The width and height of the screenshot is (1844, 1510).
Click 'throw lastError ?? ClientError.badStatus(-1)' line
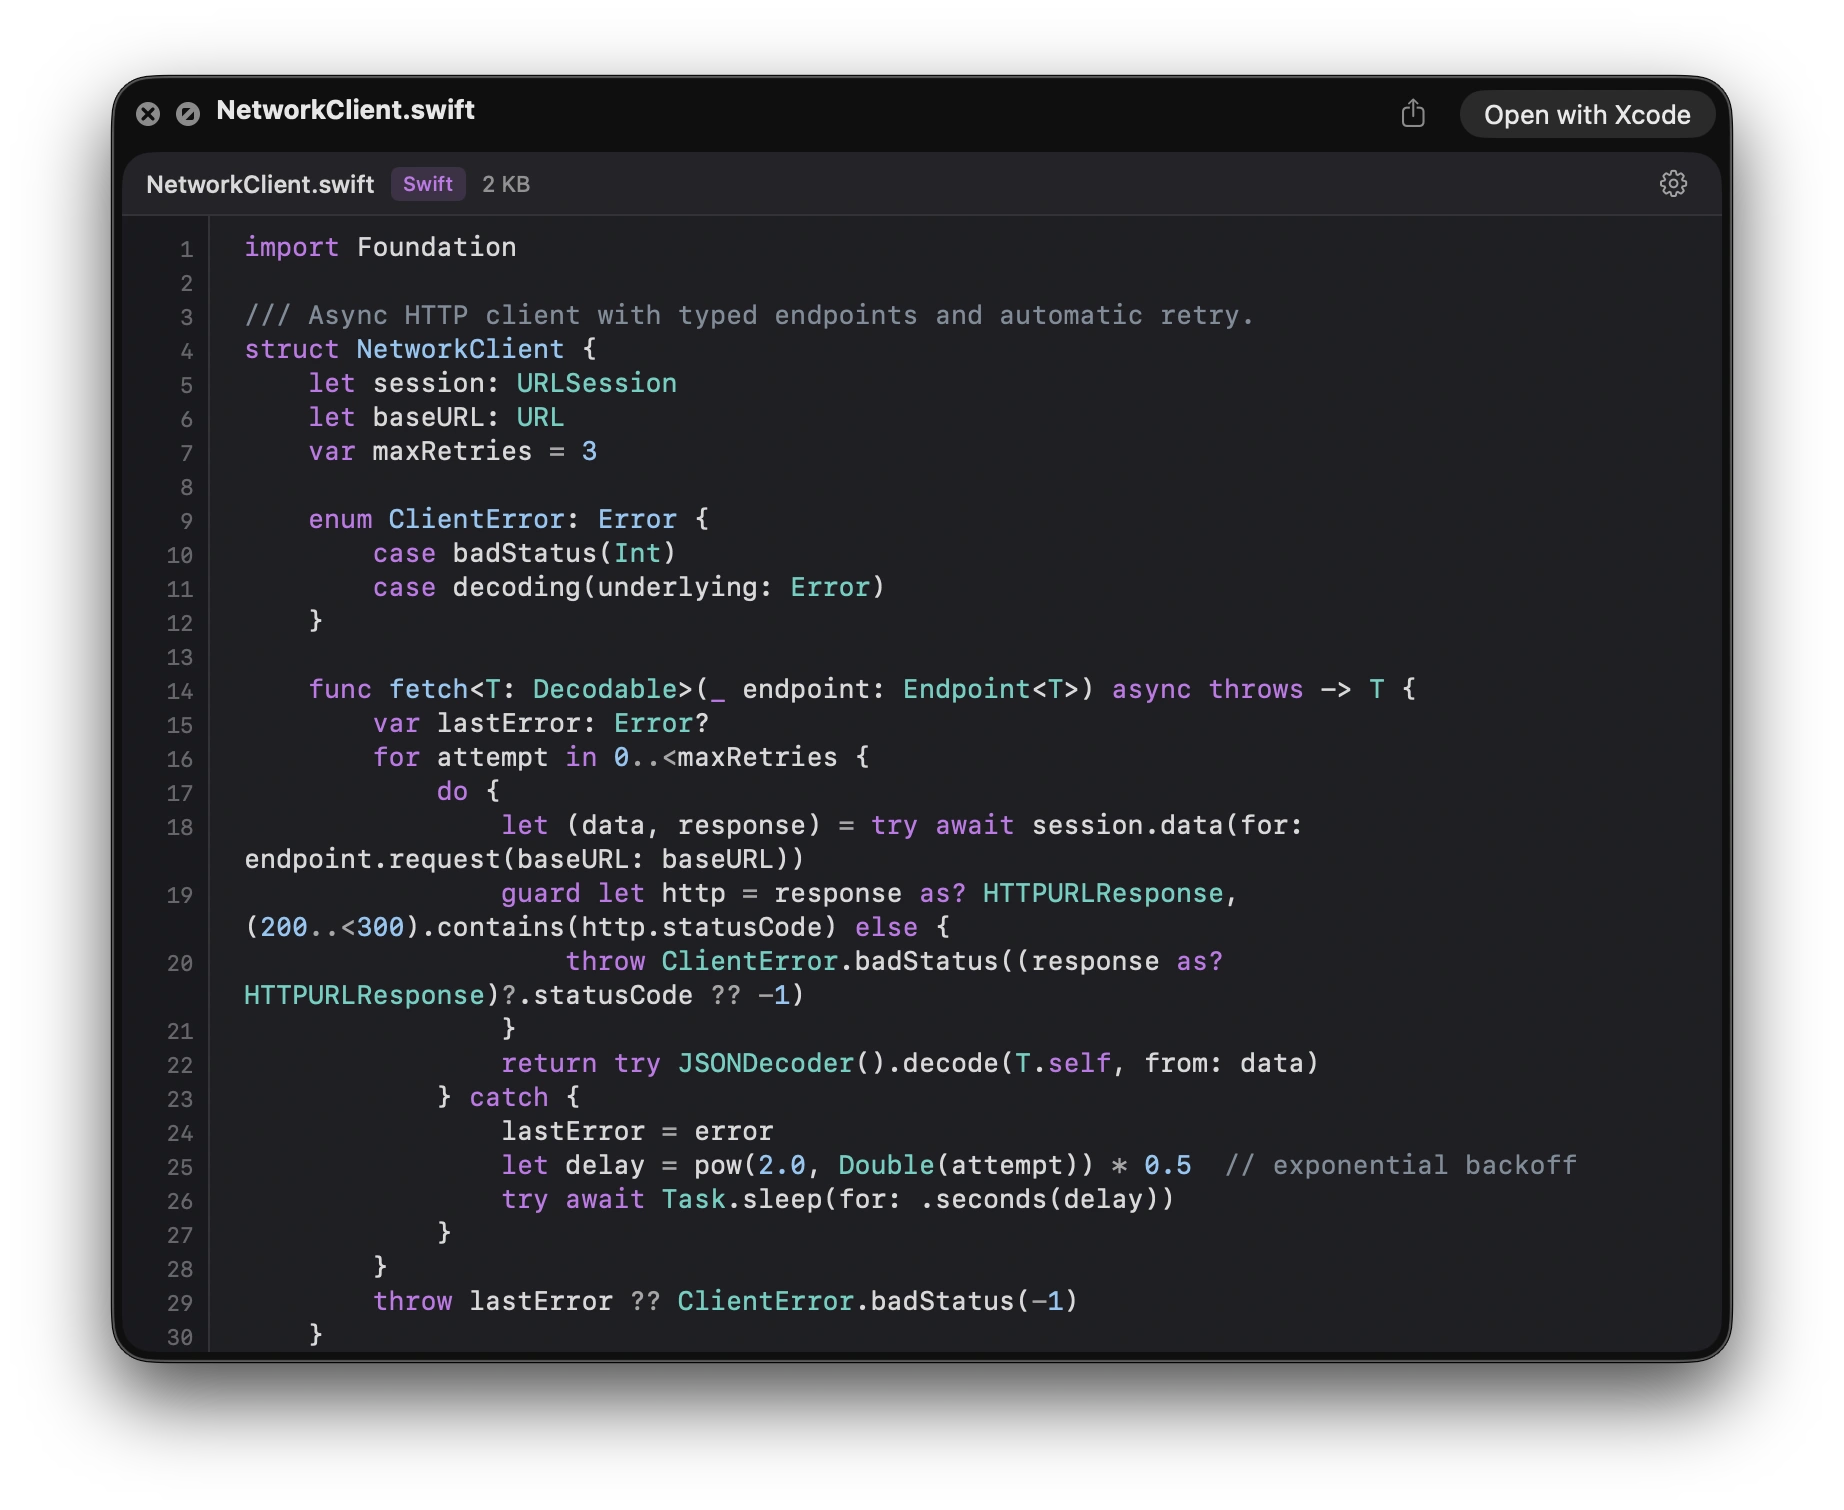[x=725, y=1301]
